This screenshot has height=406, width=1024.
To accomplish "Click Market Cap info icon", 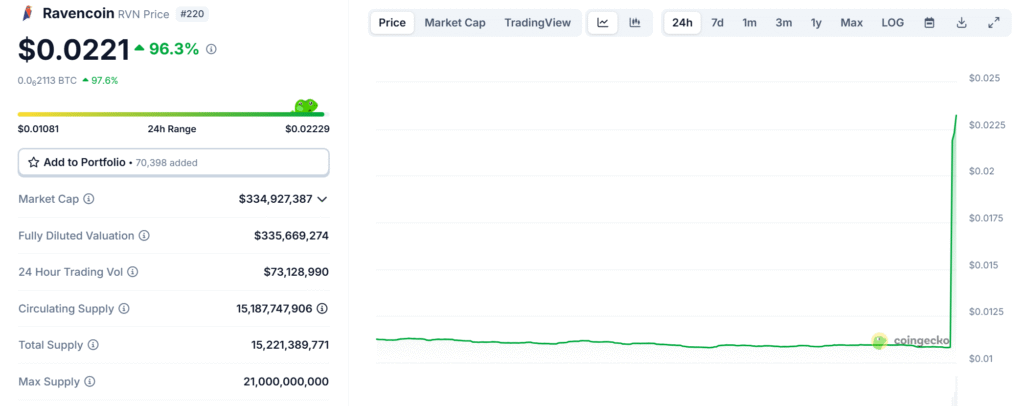I will click(89, 199).
